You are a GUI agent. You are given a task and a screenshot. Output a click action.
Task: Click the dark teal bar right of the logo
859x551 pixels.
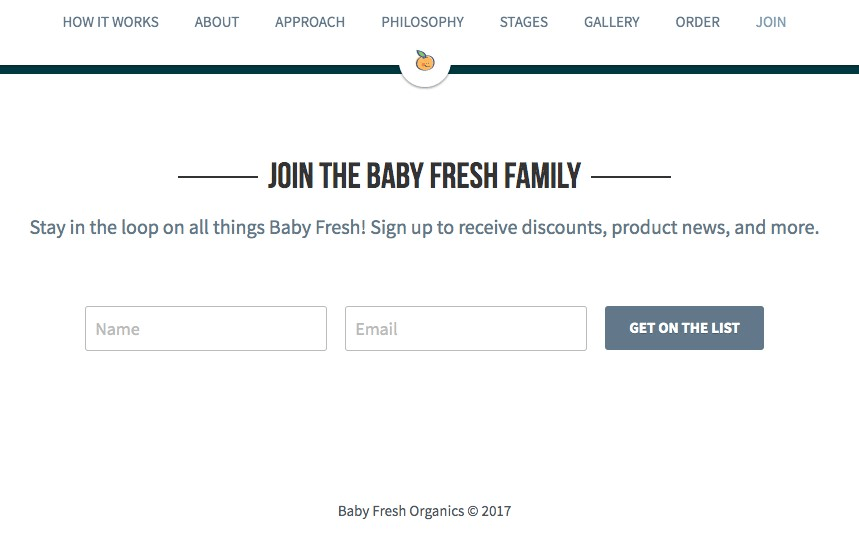coord(650,69)
